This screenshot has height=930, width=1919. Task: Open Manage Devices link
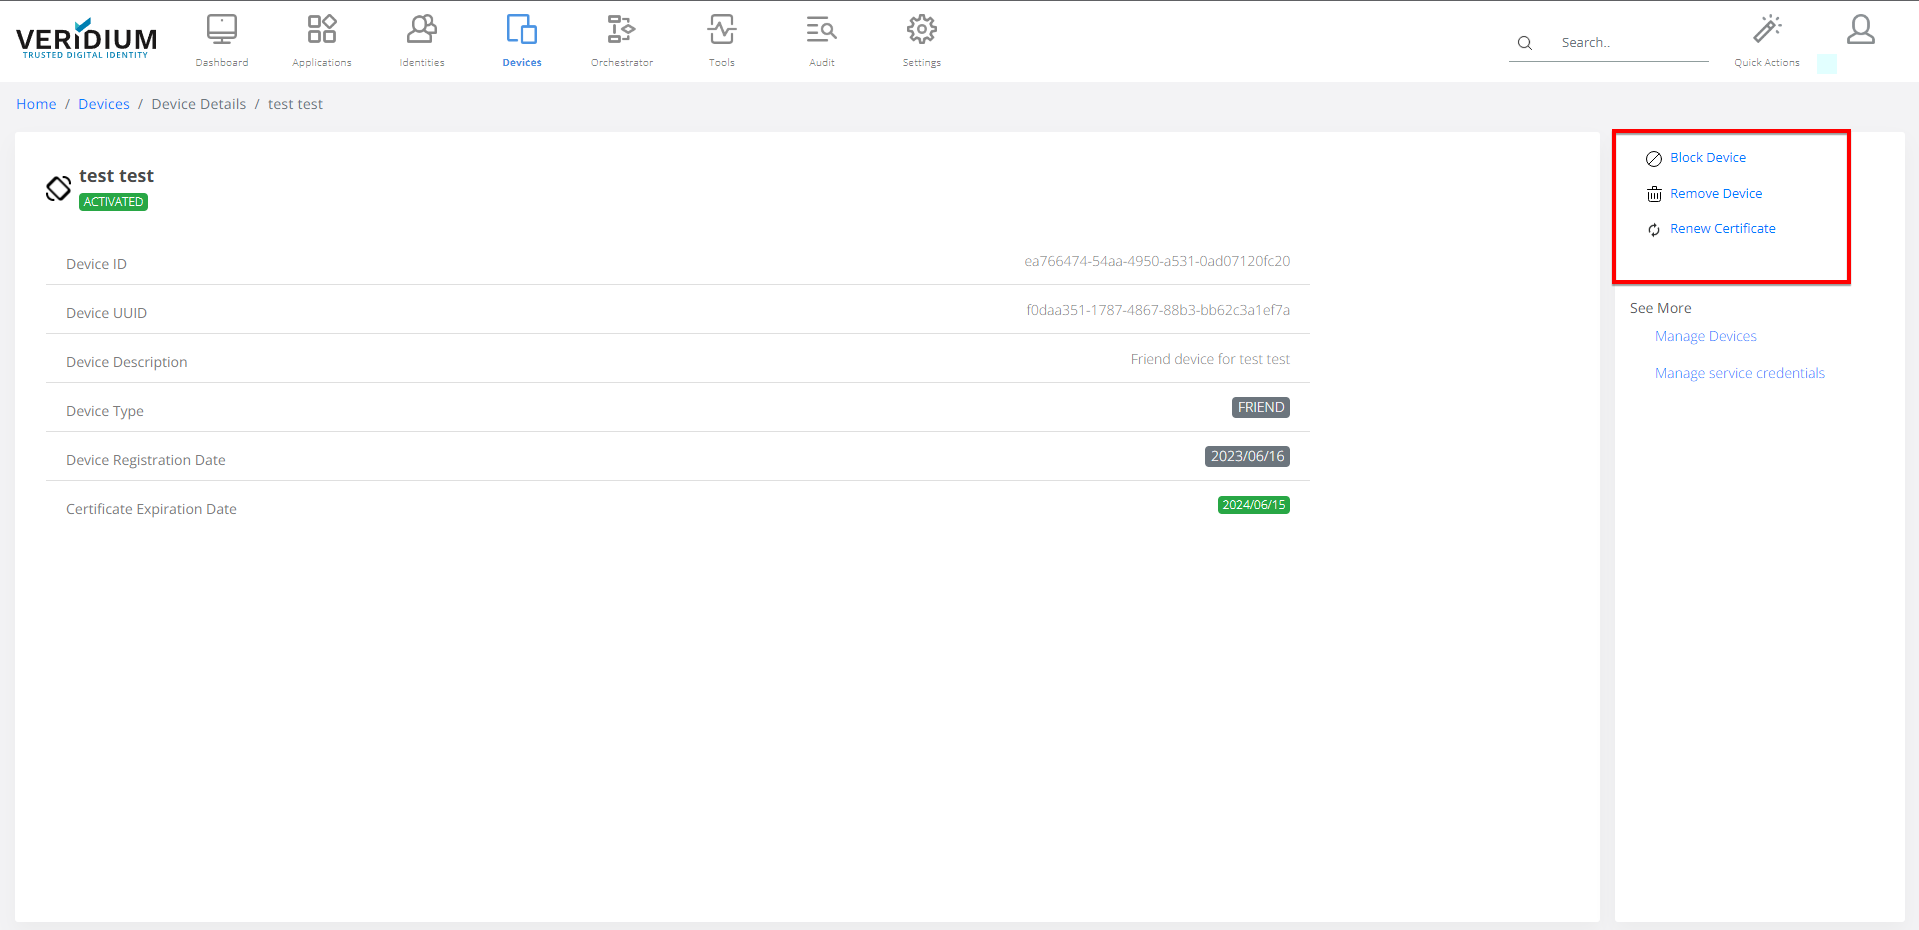1705,337
